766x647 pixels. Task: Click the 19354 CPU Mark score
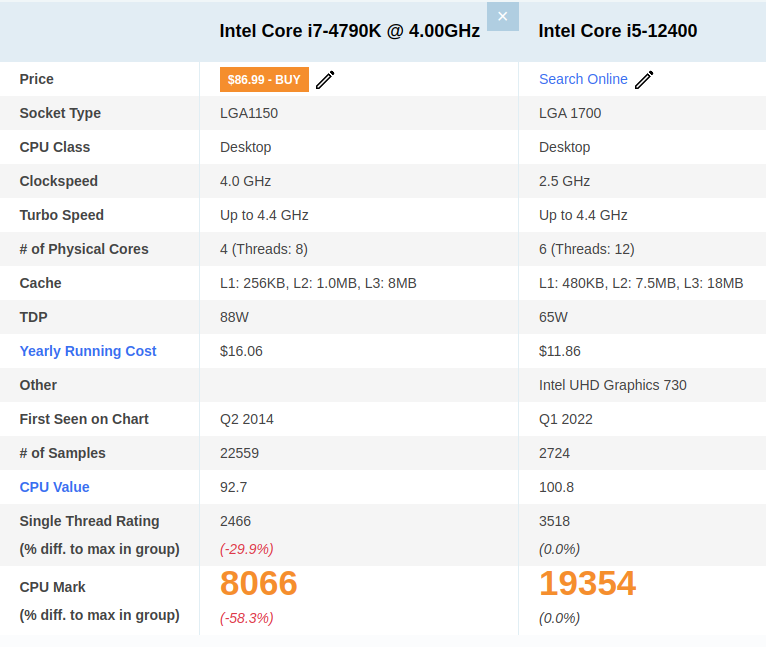pyautogui.click(x=587, y=583)
